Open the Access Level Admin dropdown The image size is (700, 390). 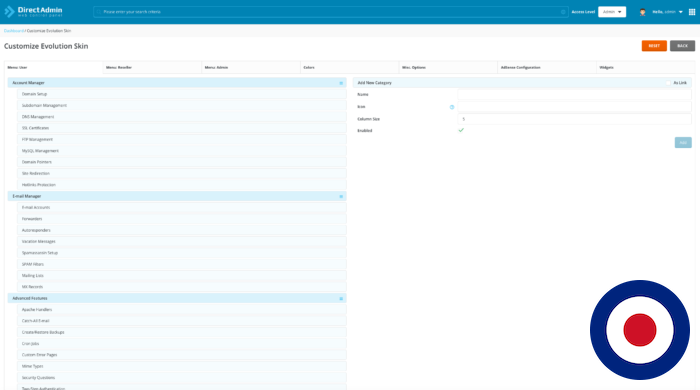[612, 12]
